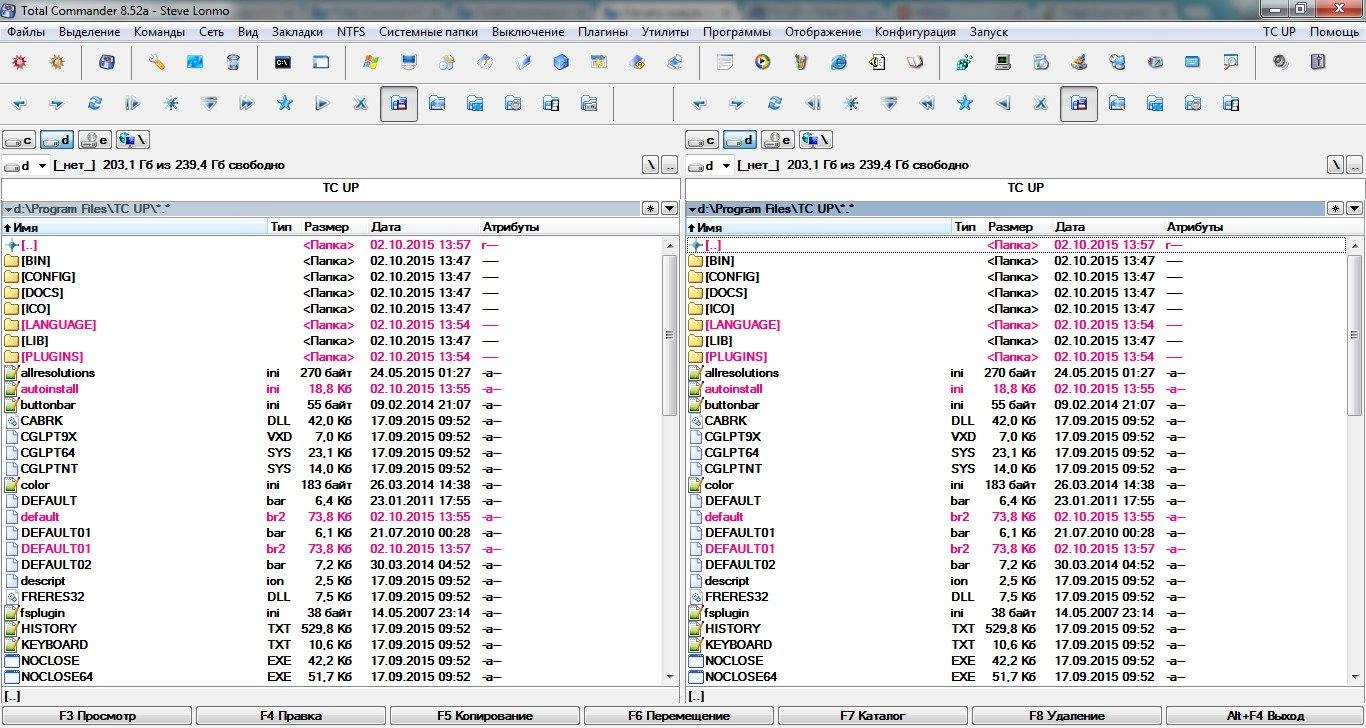Image resolution: width=1366 pixels, height=728 pixels.
Task: Click the first red gear icon in toolbar
Action: [19, 62]
